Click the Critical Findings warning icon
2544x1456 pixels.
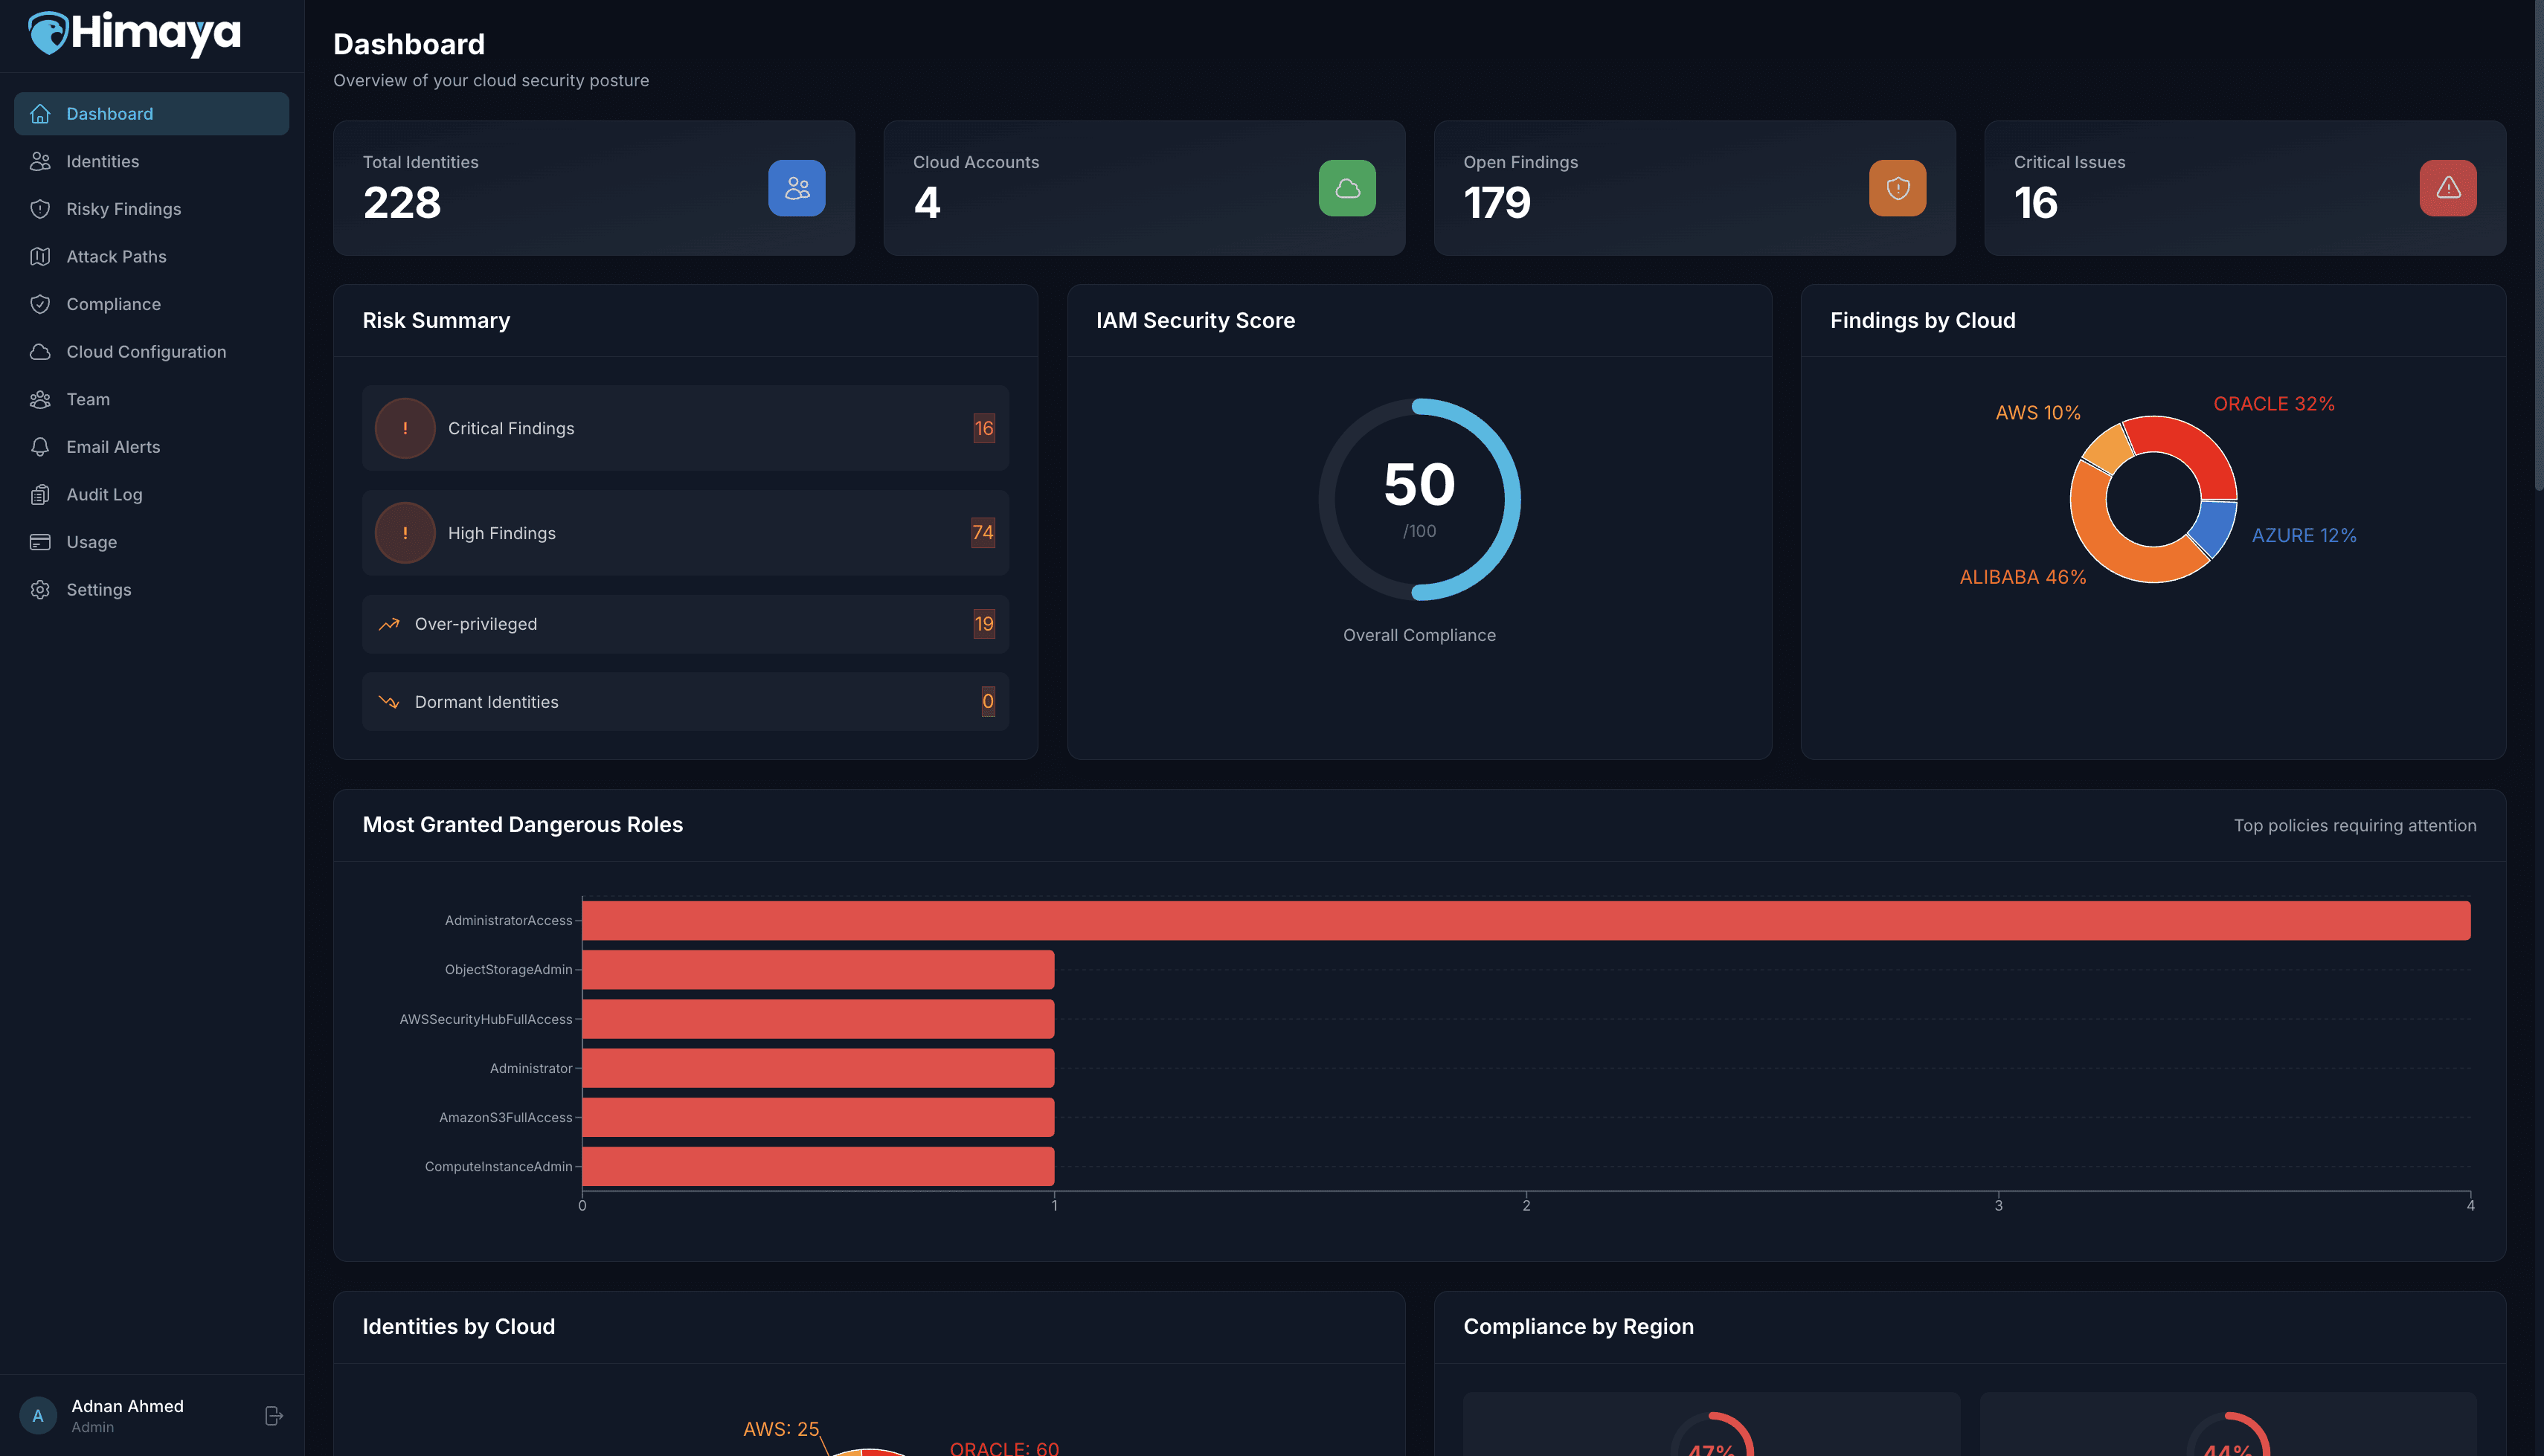[404, 428]
